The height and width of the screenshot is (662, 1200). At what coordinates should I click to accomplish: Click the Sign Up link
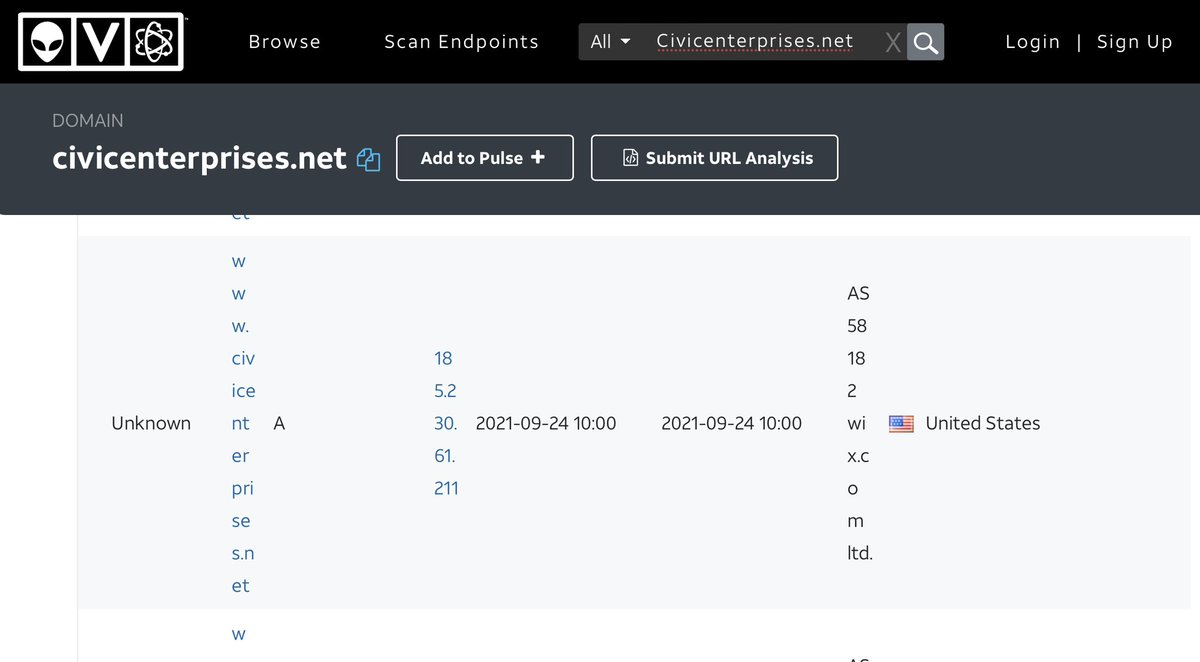(x=1134, y=42)
